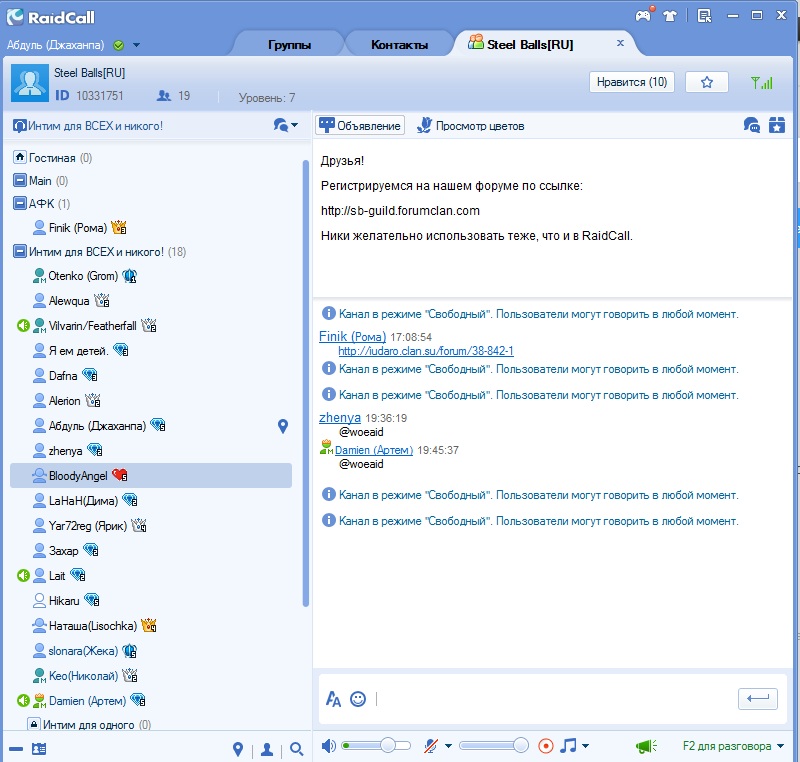800x762 pixels.
Task: Select user Hikaru
Action: pos(64,600)
